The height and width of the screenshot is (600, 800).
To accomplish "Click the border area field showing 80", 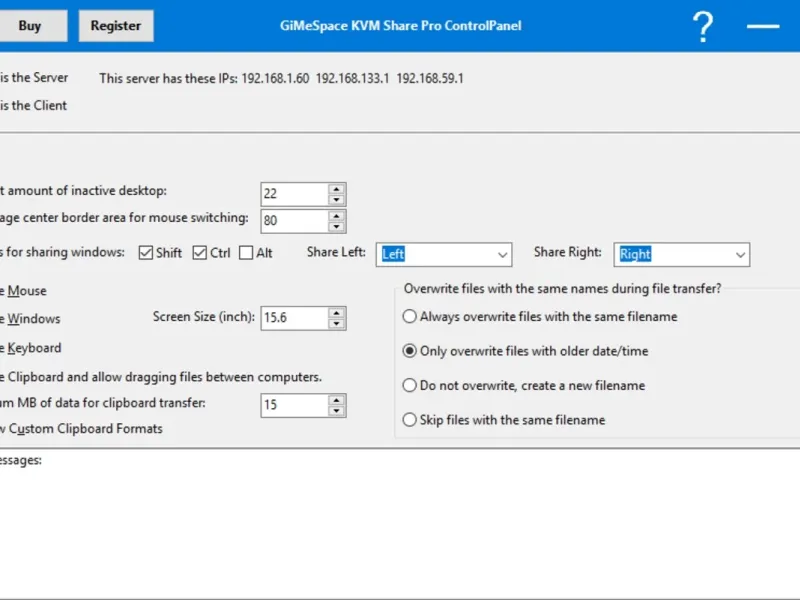I will click(x=294, y=221).
